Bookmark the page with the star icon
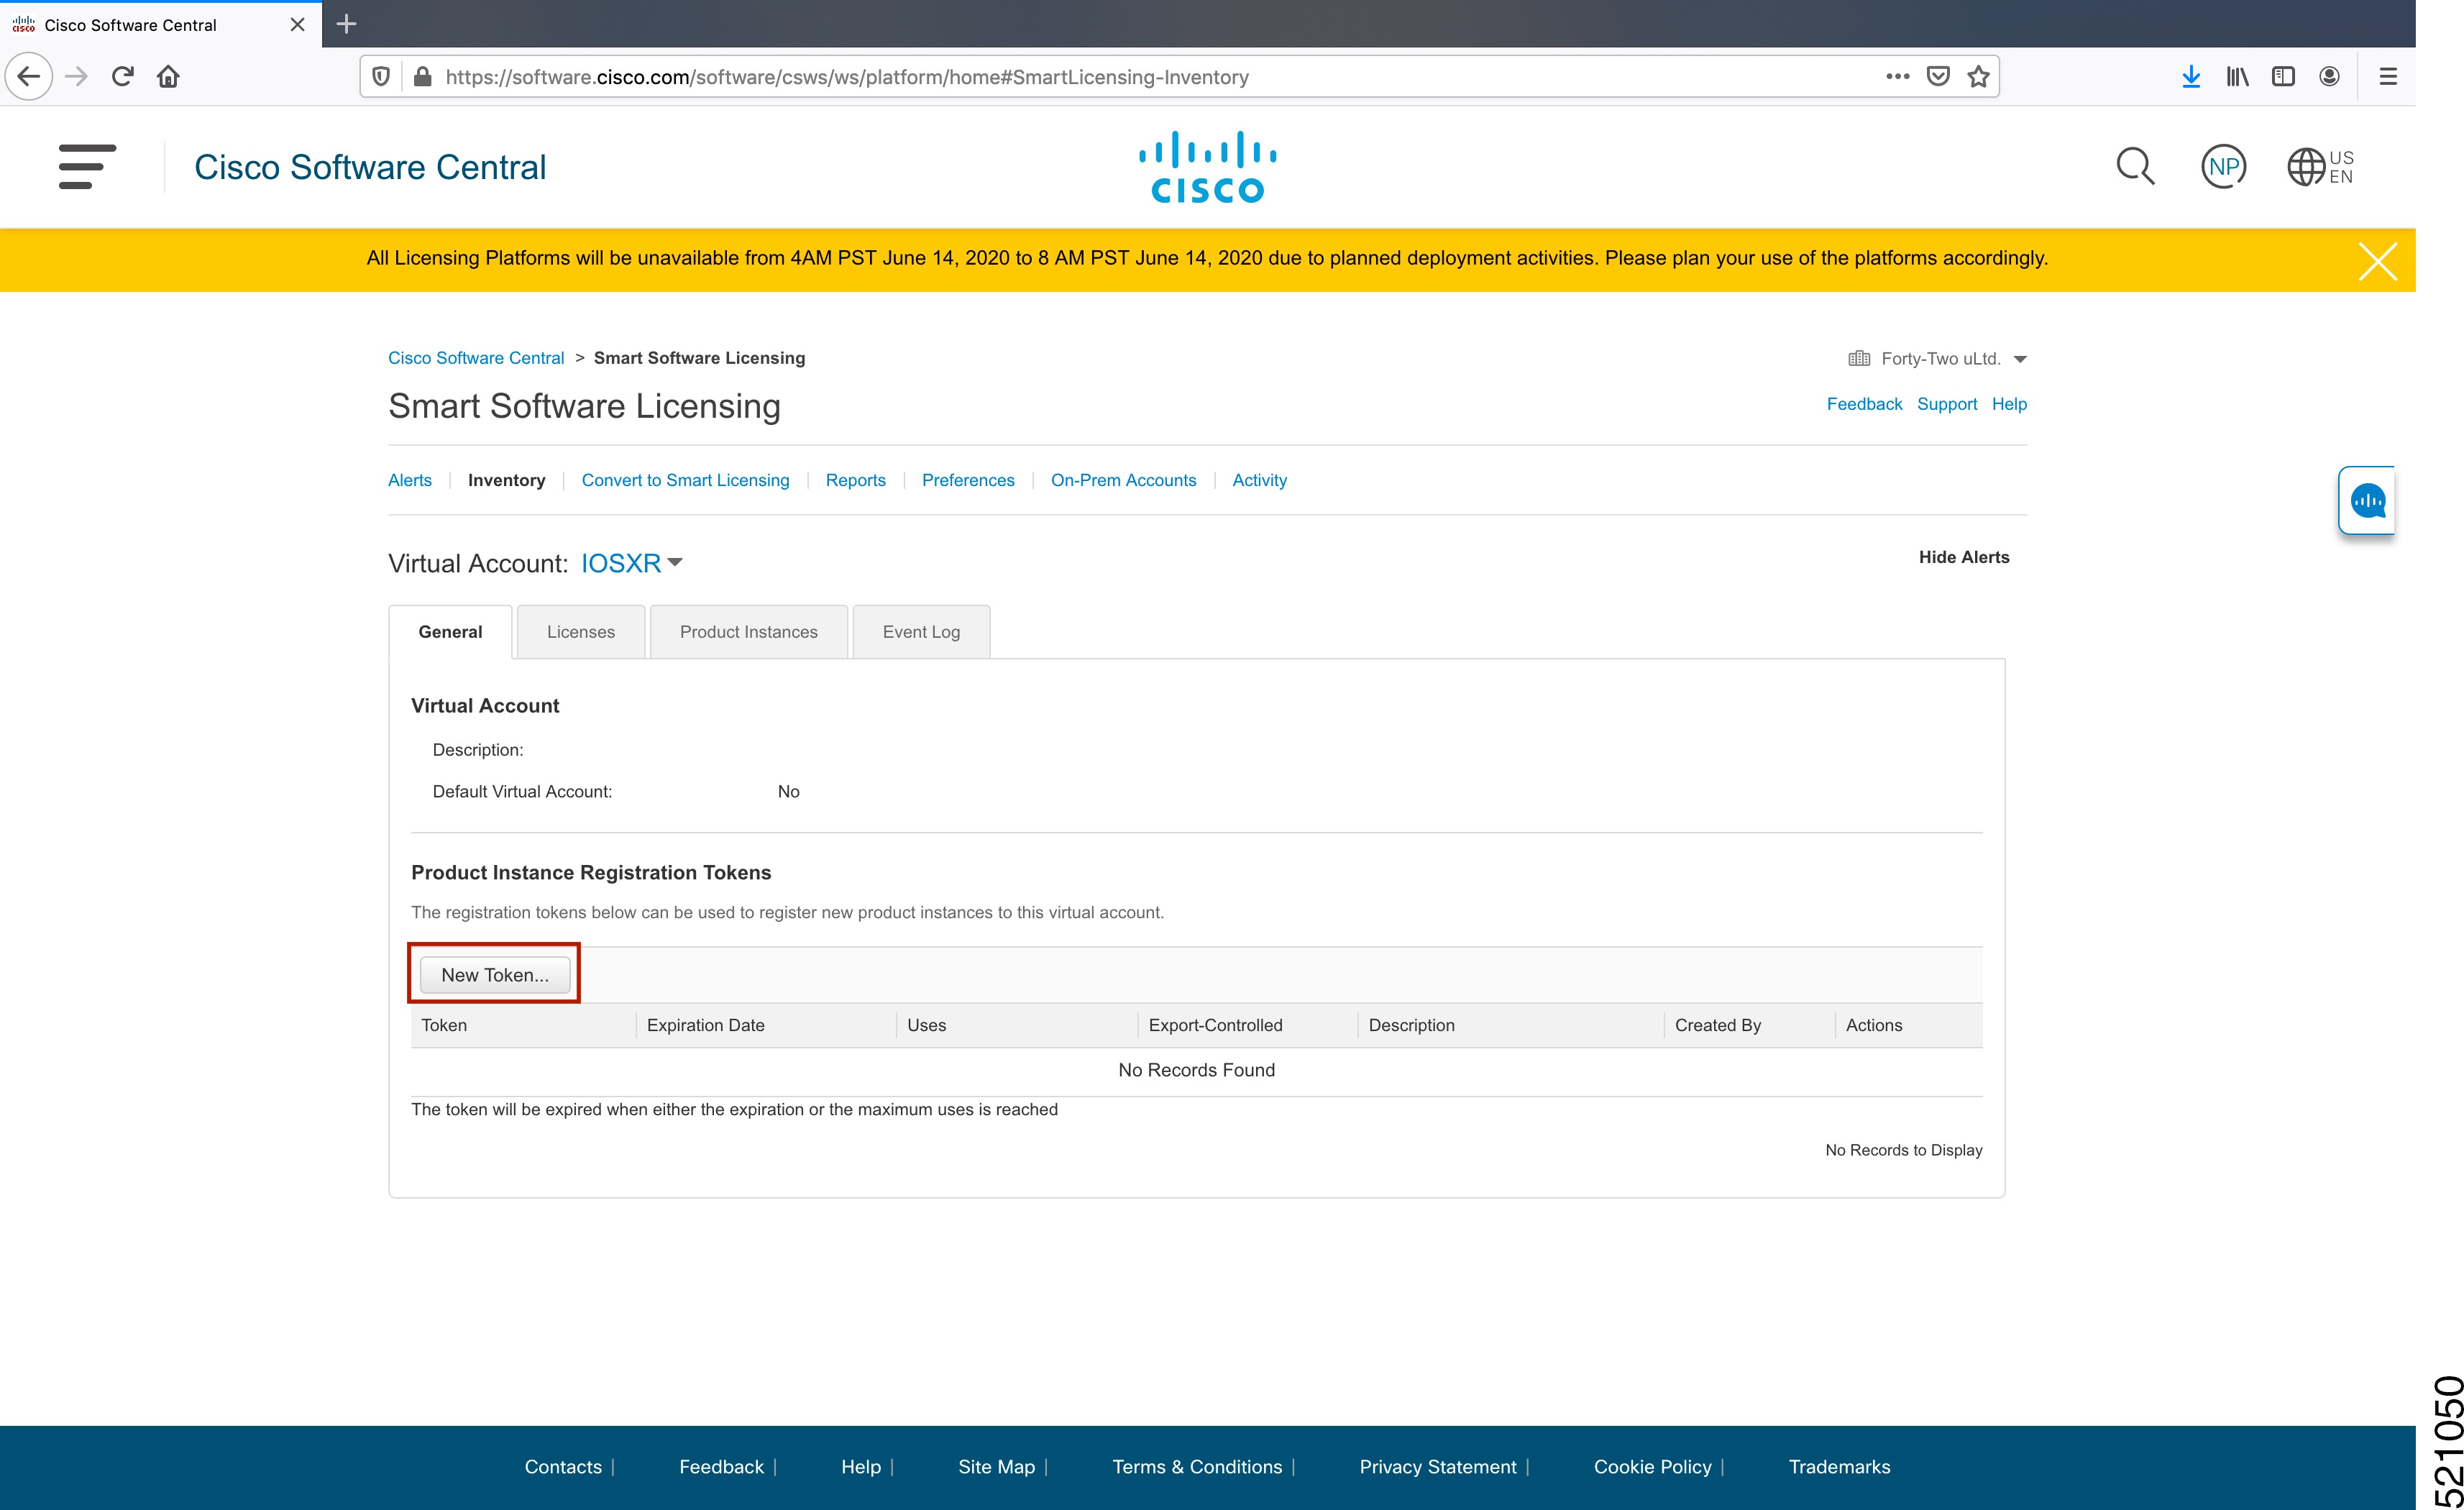Screen dimensions: 2464x1510 1977,76
